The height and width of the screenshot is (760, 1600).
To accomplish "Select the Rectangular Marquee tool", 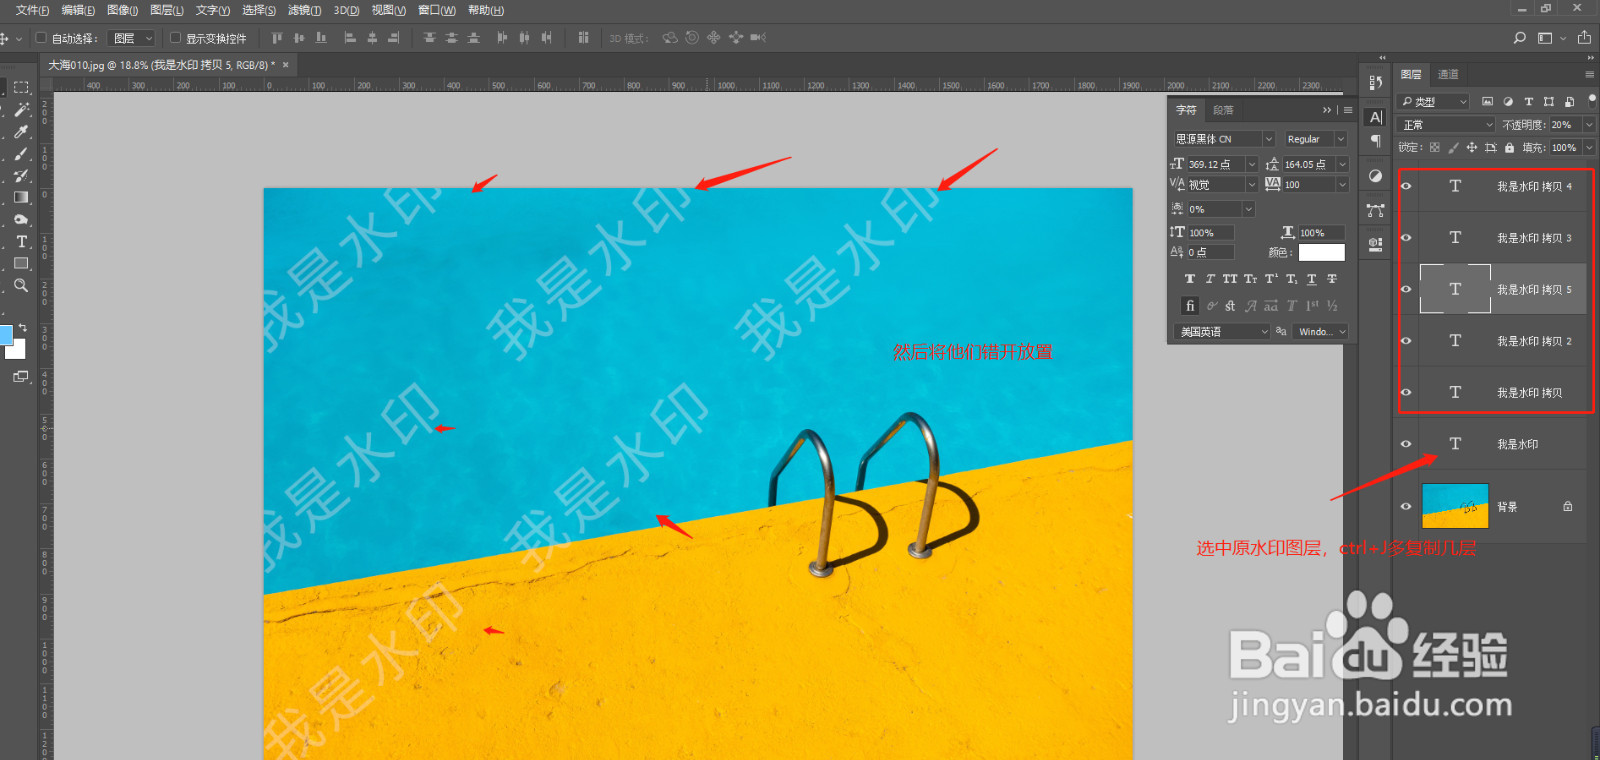I will pyautogui.click(x=21, y=88).
